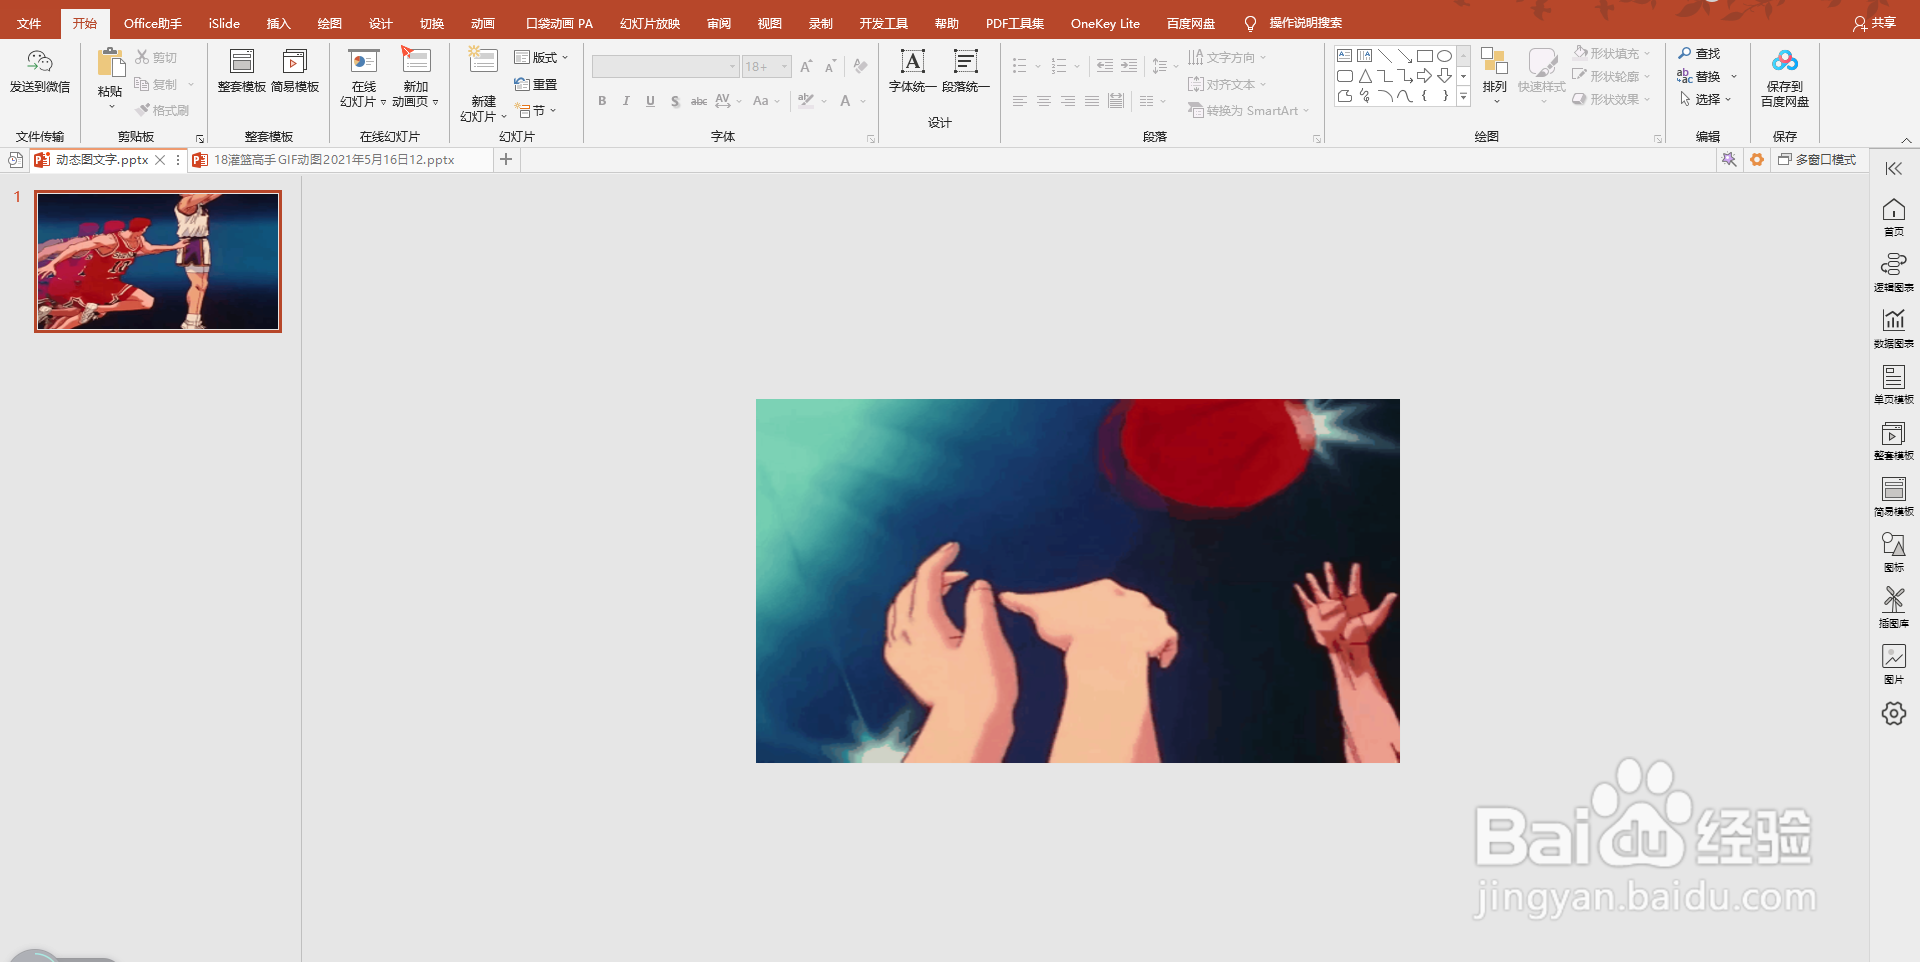Click the Reset (重置) slide button
Viewport: 1920px width, 962px height.
536,84
